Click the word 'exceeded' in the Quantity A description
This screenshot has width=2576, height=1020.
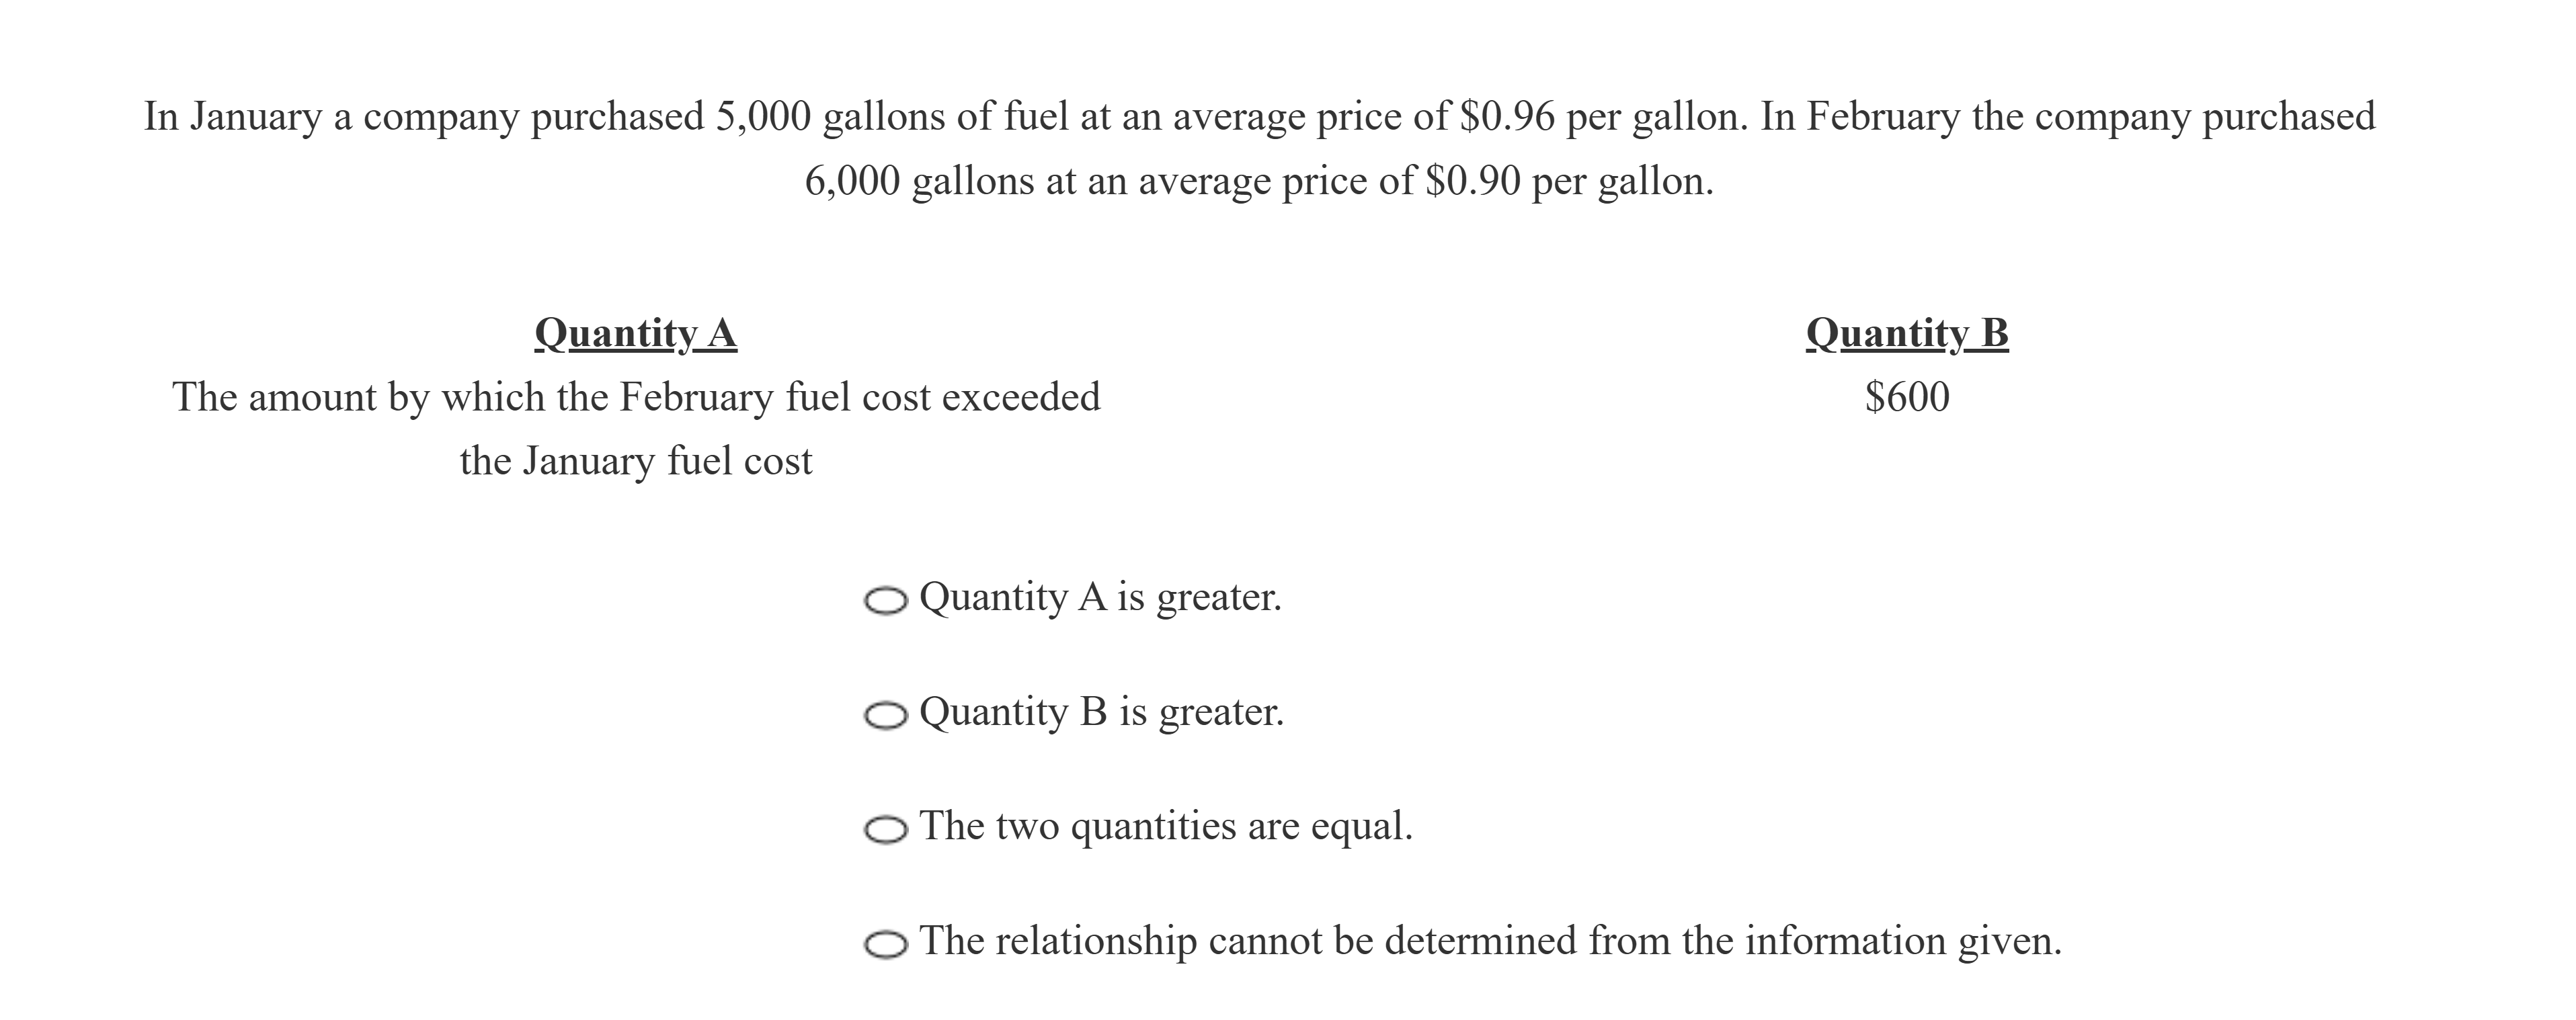(x=1021, y=397)
